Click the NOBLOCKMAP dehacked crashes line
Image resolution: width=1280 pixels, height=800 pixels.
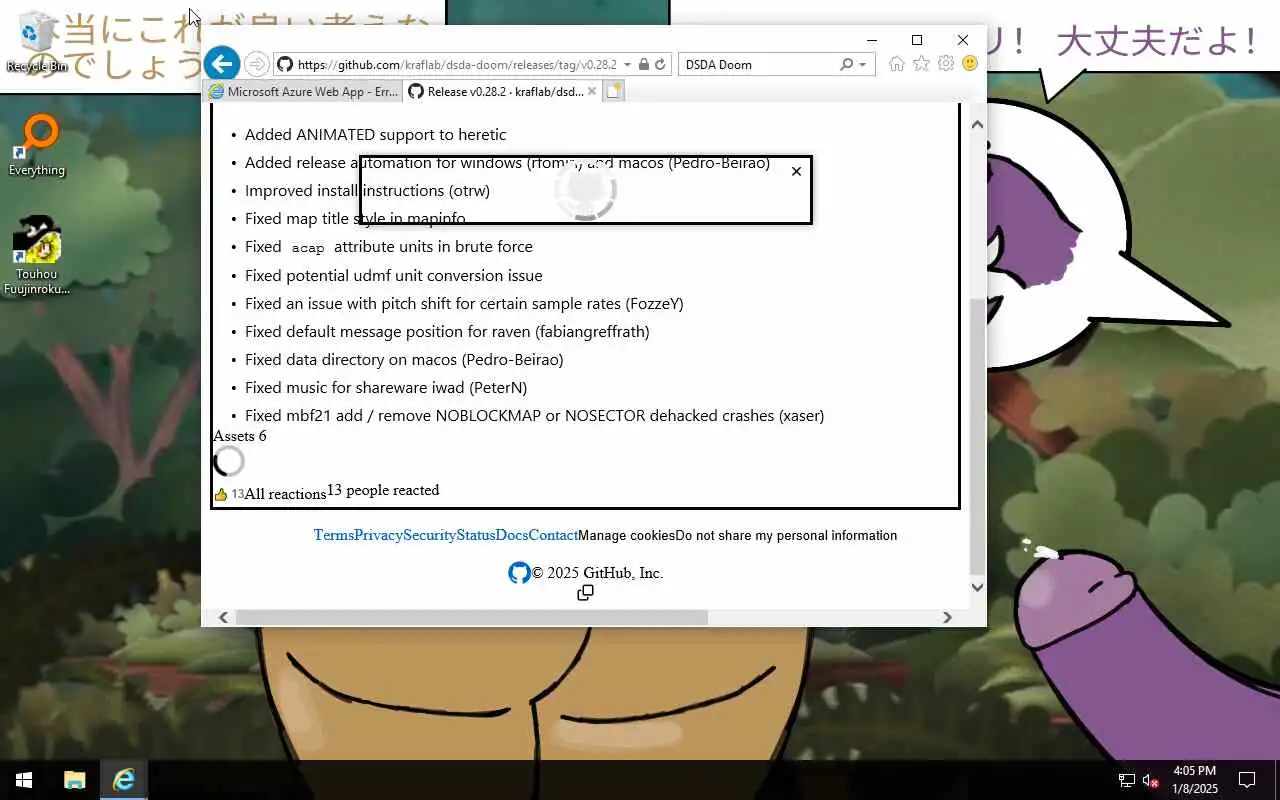(x=535, y=415)
